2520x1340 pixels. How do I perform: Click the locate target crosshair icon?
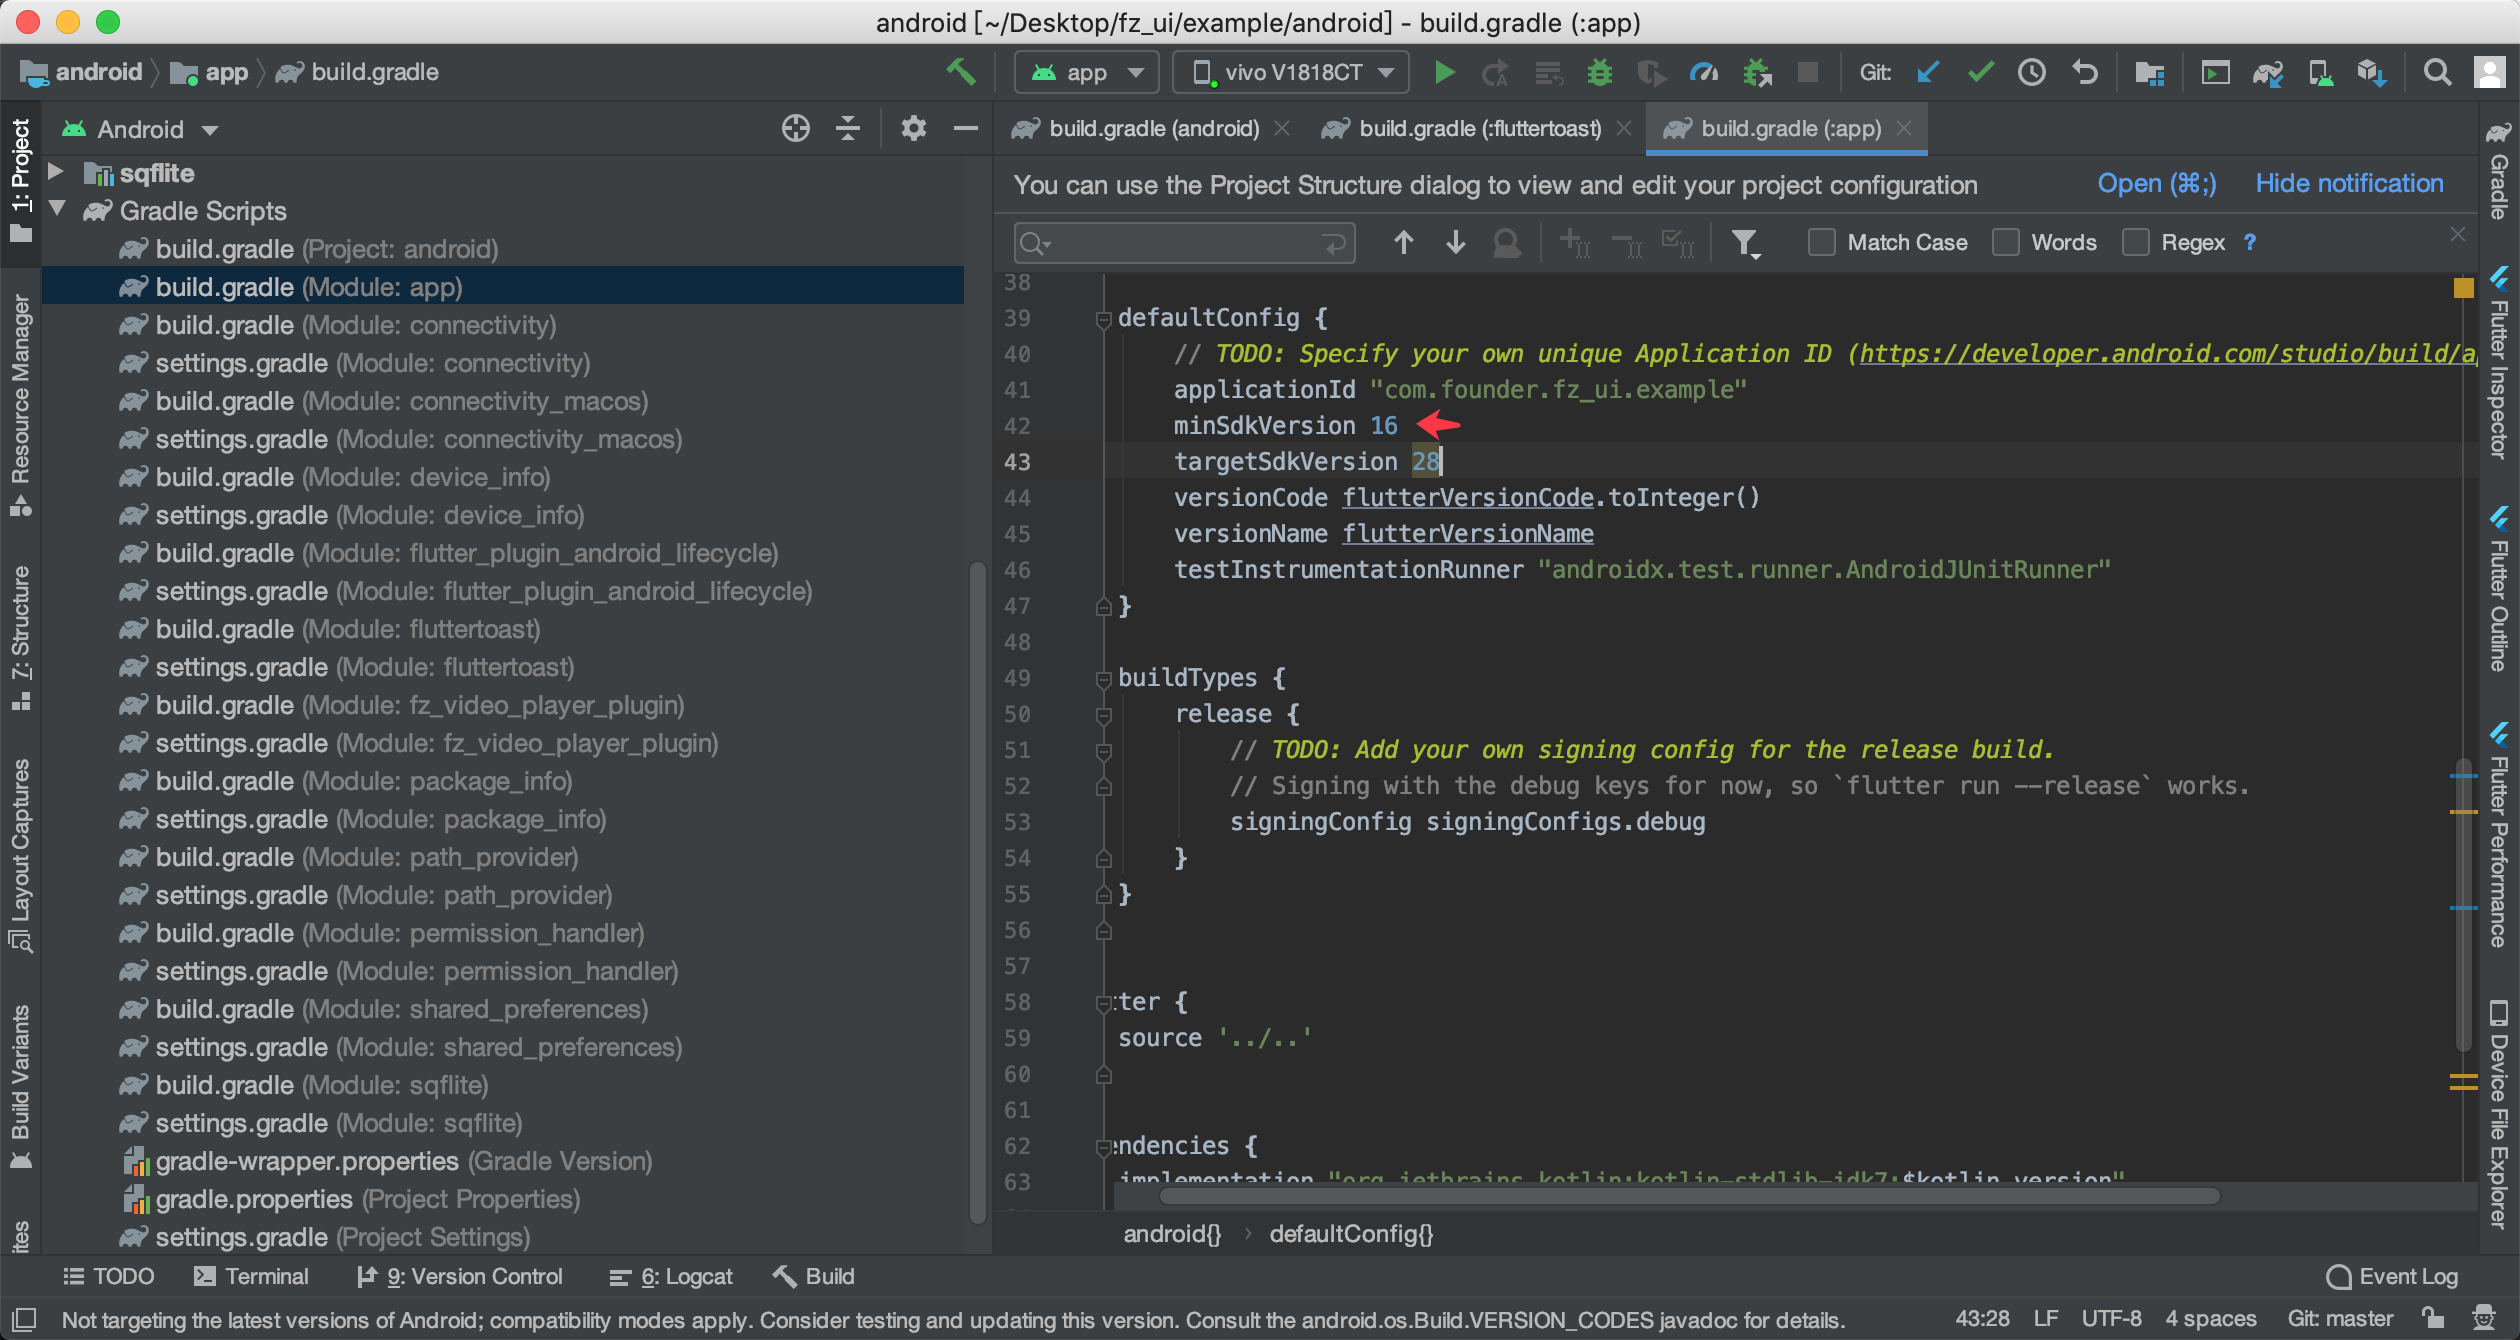(795, 128)
